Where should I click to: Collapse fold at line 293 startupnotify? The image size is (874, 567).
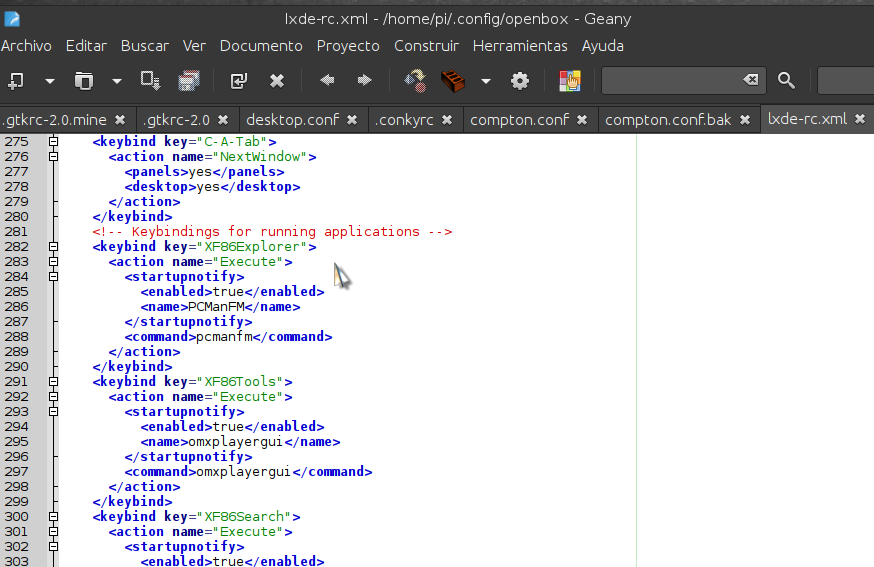pos(54,411)
